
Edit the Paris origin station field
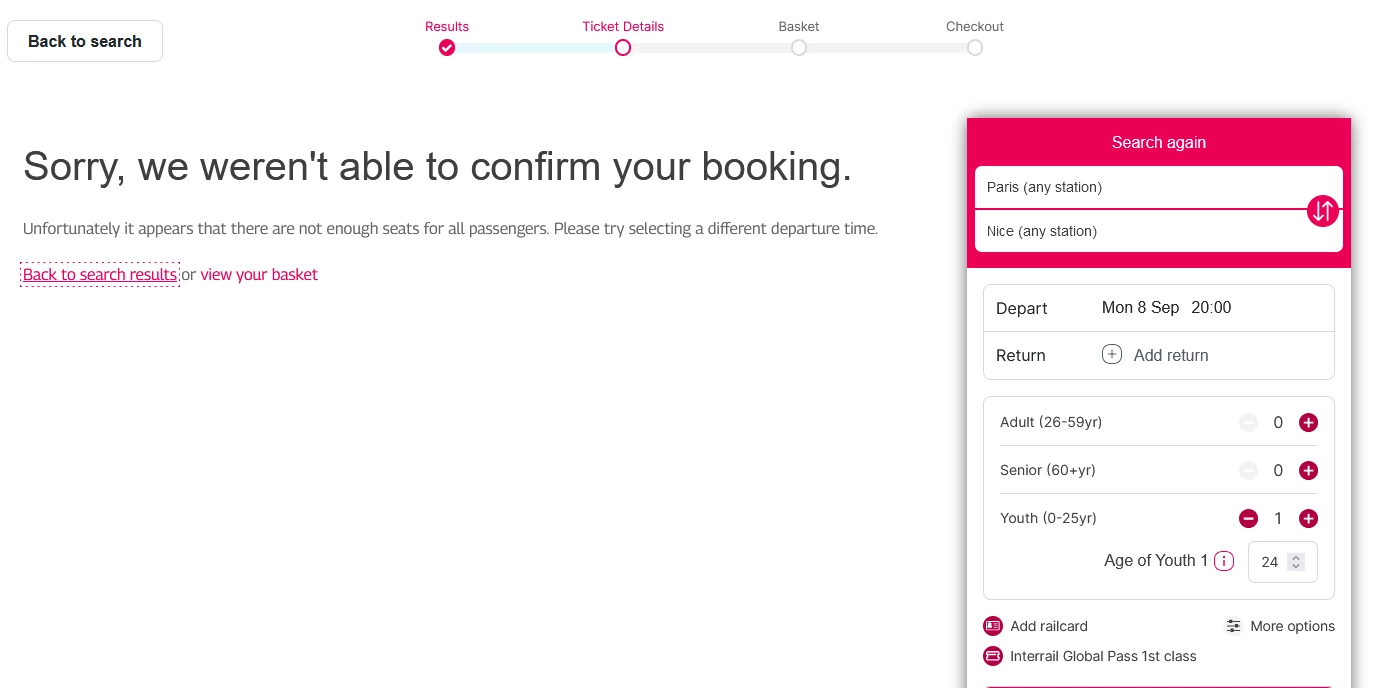tap(1140, 187)
